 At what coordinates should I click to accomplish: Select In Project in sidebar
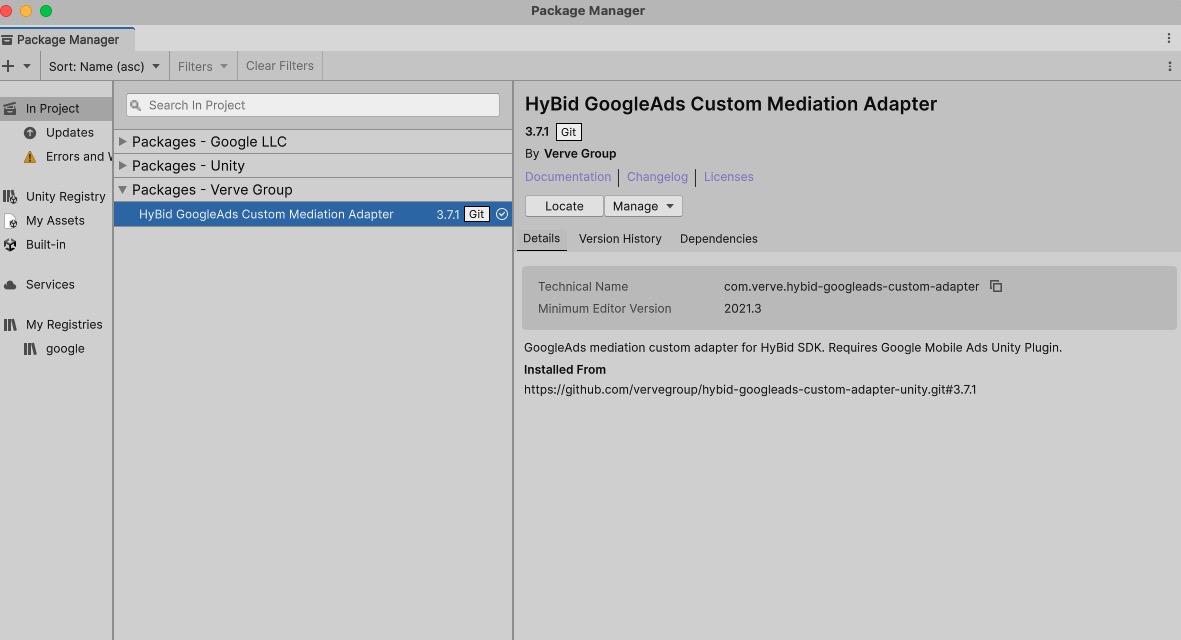tap(56, 108)
